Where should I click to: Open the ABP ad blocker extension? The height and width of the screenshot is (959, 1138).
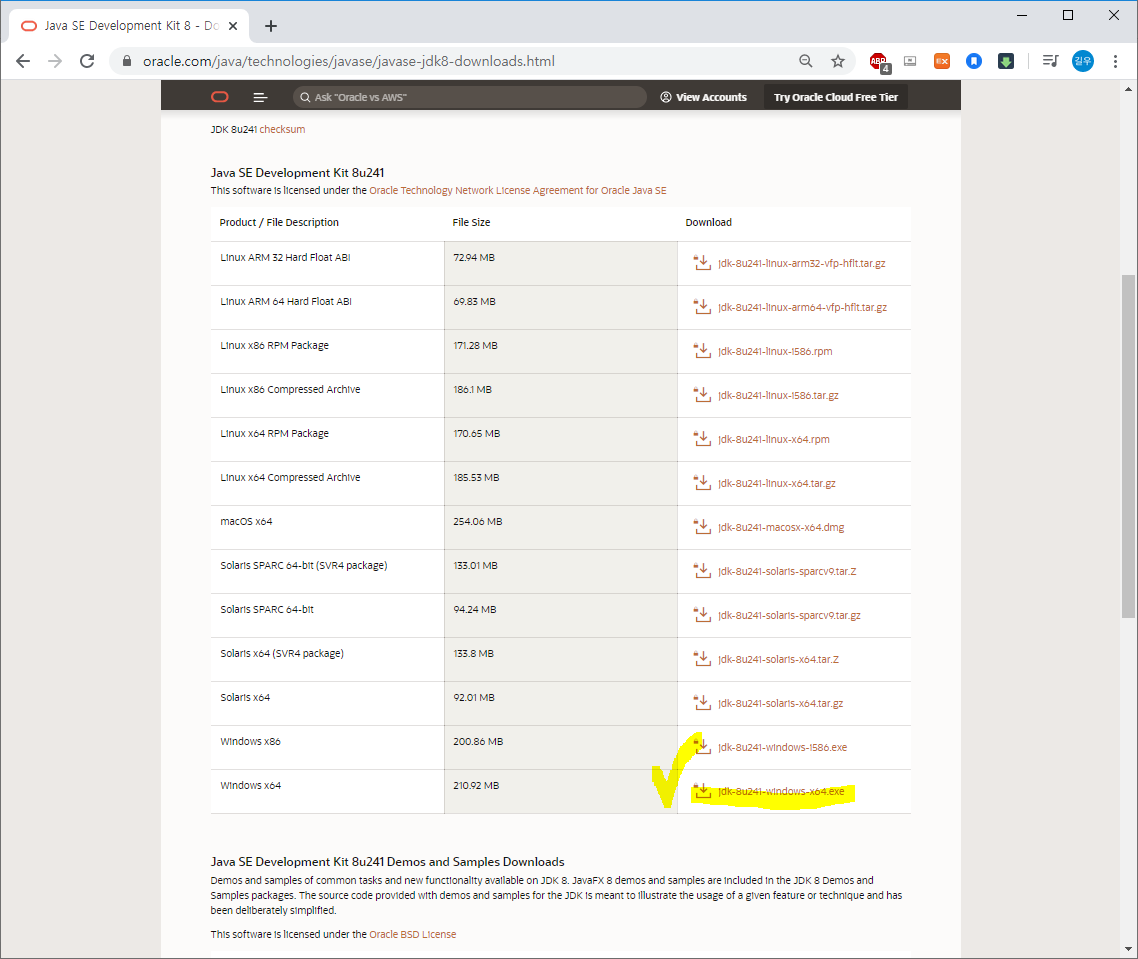point(879,62)
